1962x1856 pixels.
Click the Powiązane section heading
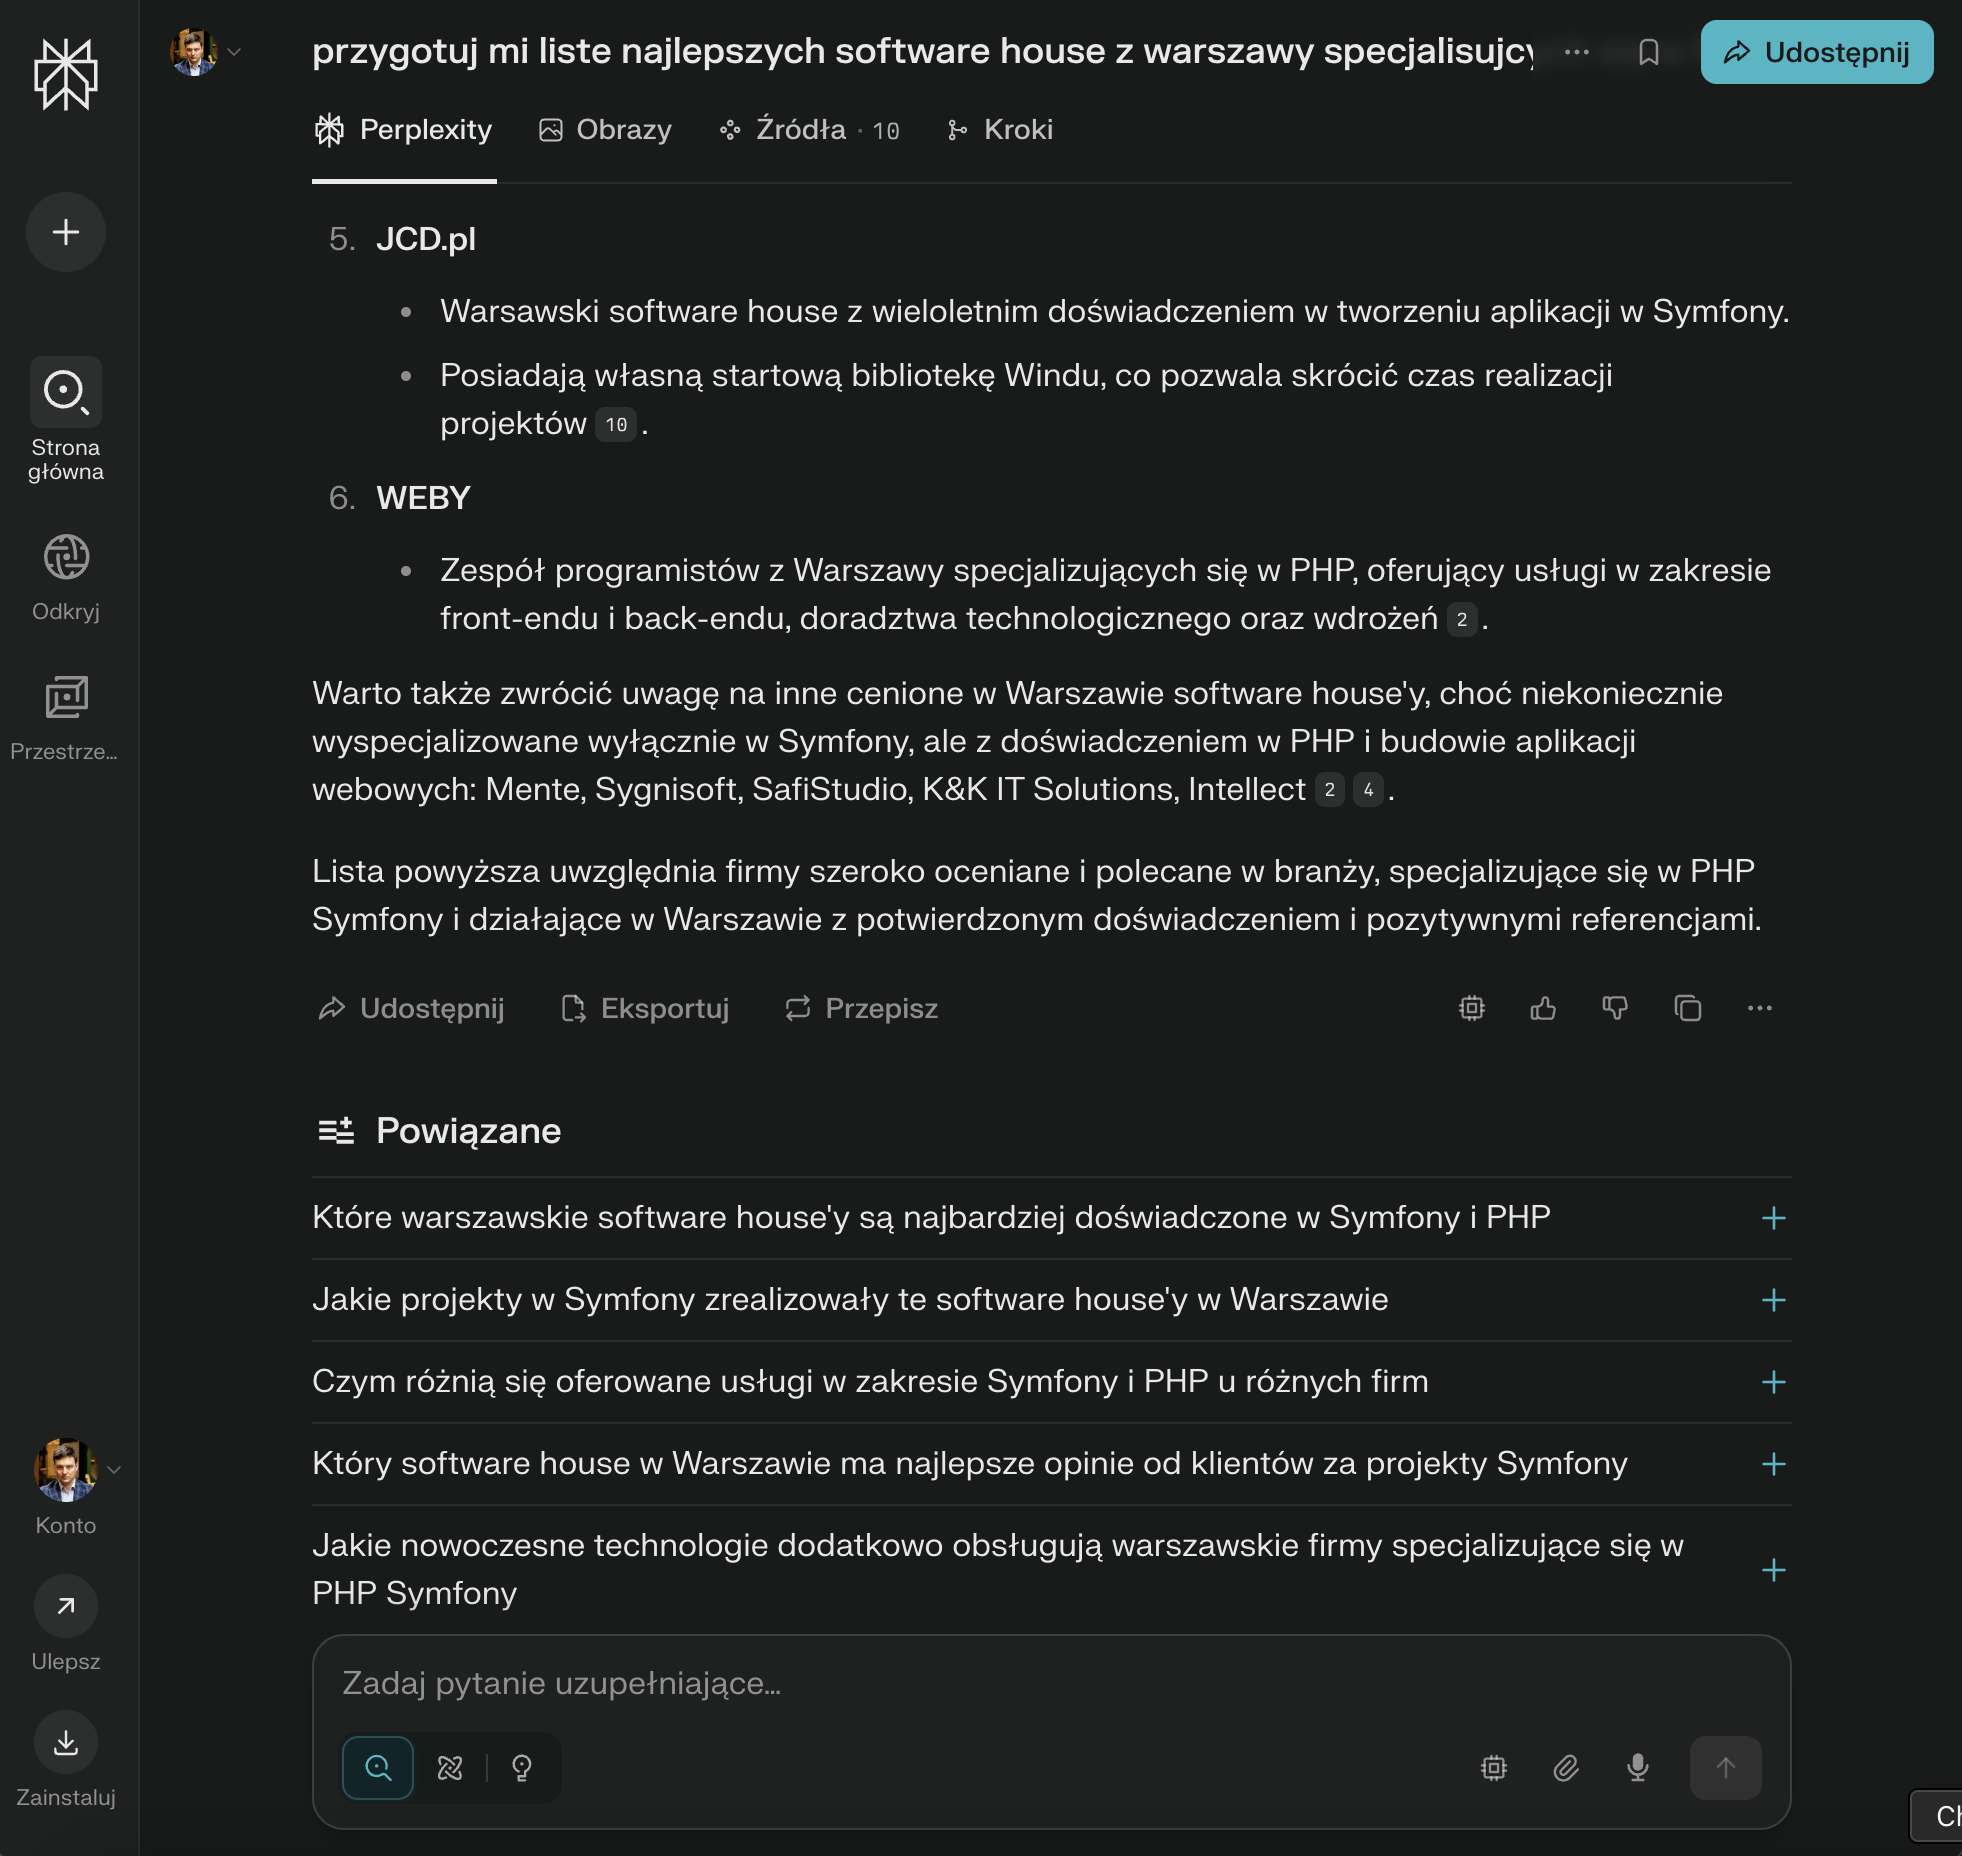click(x=468, y=1131)
